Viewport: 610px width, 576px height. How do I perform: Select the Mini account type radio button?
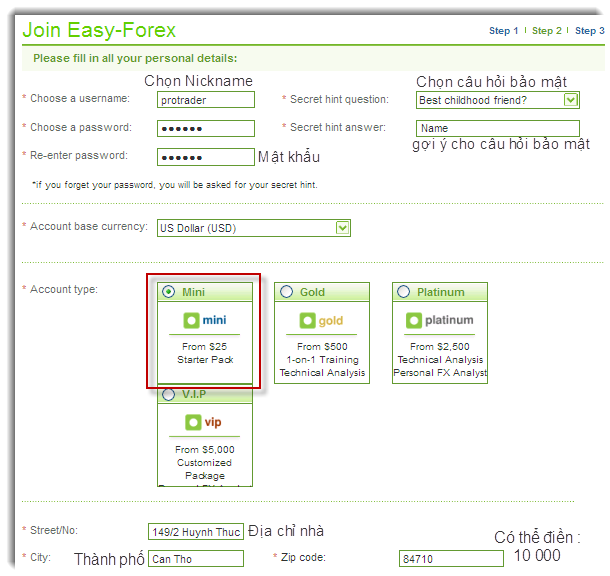click(168, 292)
